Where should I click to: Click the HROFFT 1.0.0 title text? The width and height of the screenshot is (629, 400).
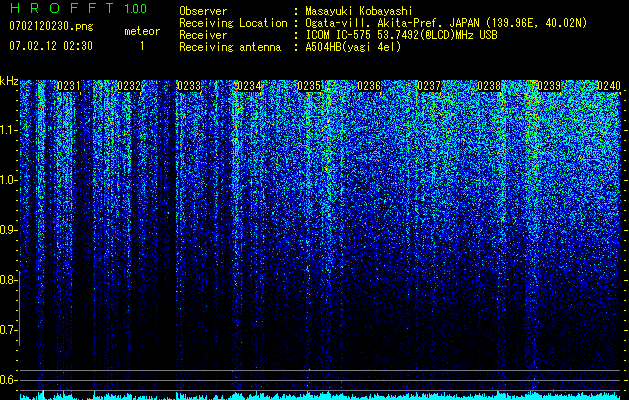tap(78, 8)
